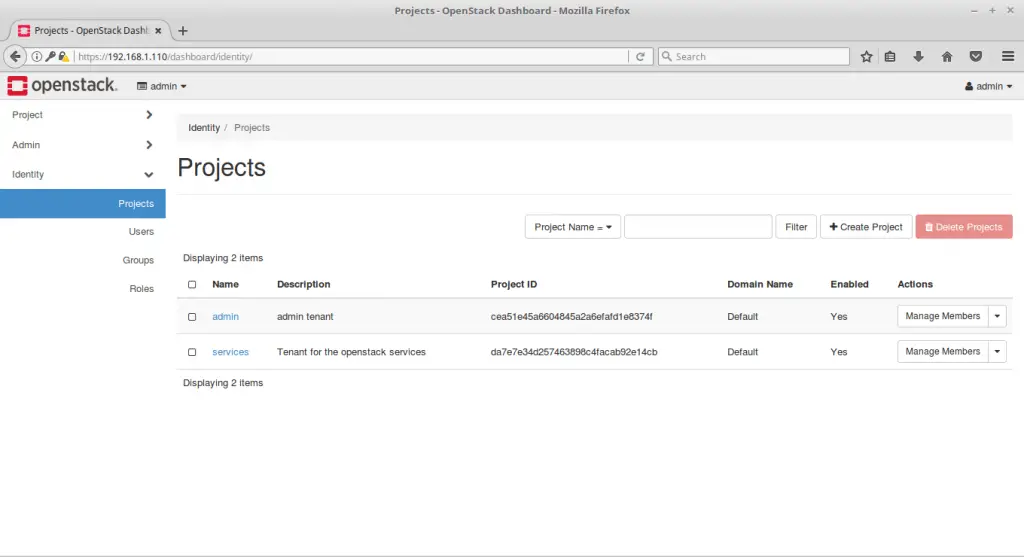Image resolution: width=1024 pixels, height=557 pixels.
Task: Select the Projects - OpenStack Dashboard tab
Action: tap(90, 31)
